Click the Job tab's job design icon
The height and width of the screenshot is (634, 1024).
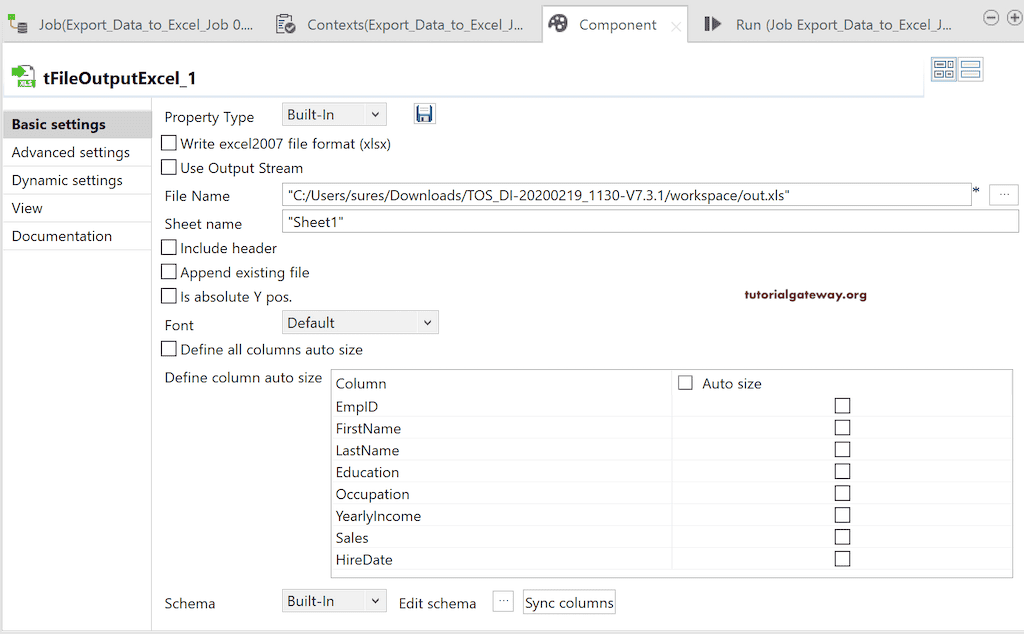click(x=16, y=23)
